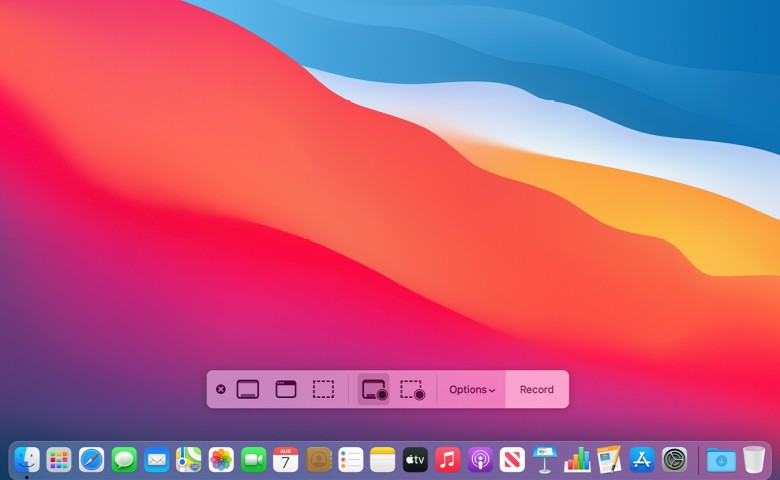Viewport: 780px width, 480px height.
Task: Click the Record button
Action: pyautogui.click(x=537, y=389)
